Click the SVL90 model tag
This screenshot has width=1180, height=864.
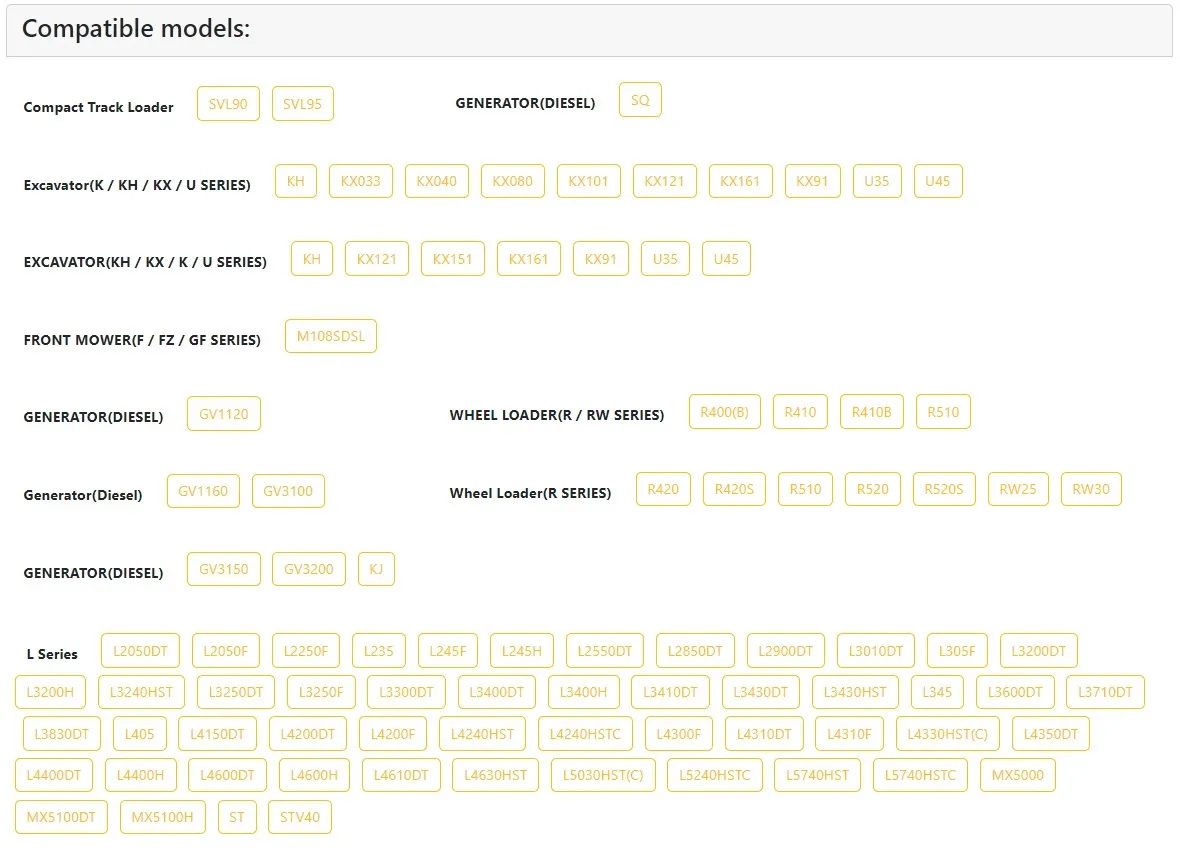tap(228, 104)
